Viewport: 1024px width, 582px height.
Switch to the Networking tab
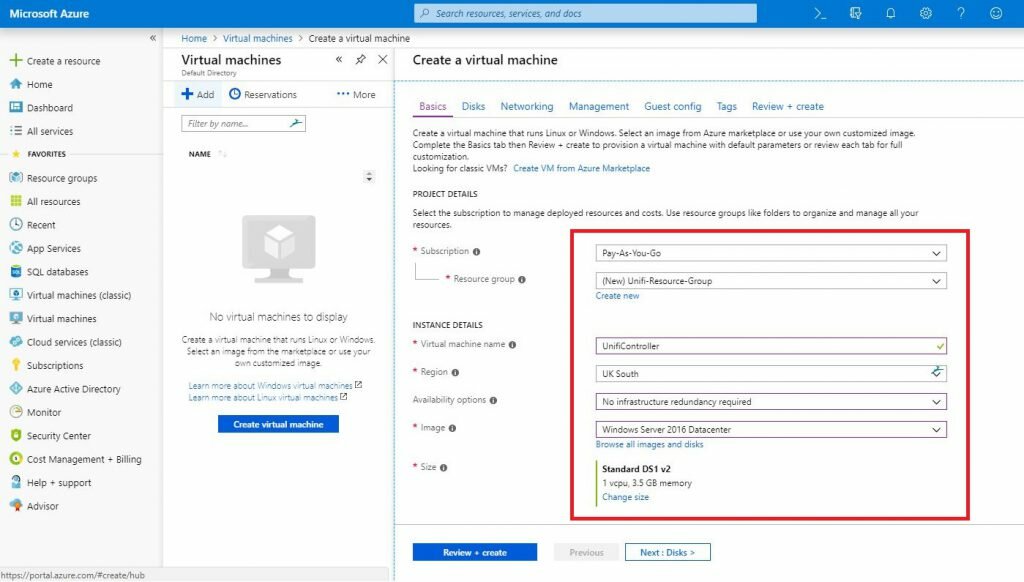click(x=527, y=106)
